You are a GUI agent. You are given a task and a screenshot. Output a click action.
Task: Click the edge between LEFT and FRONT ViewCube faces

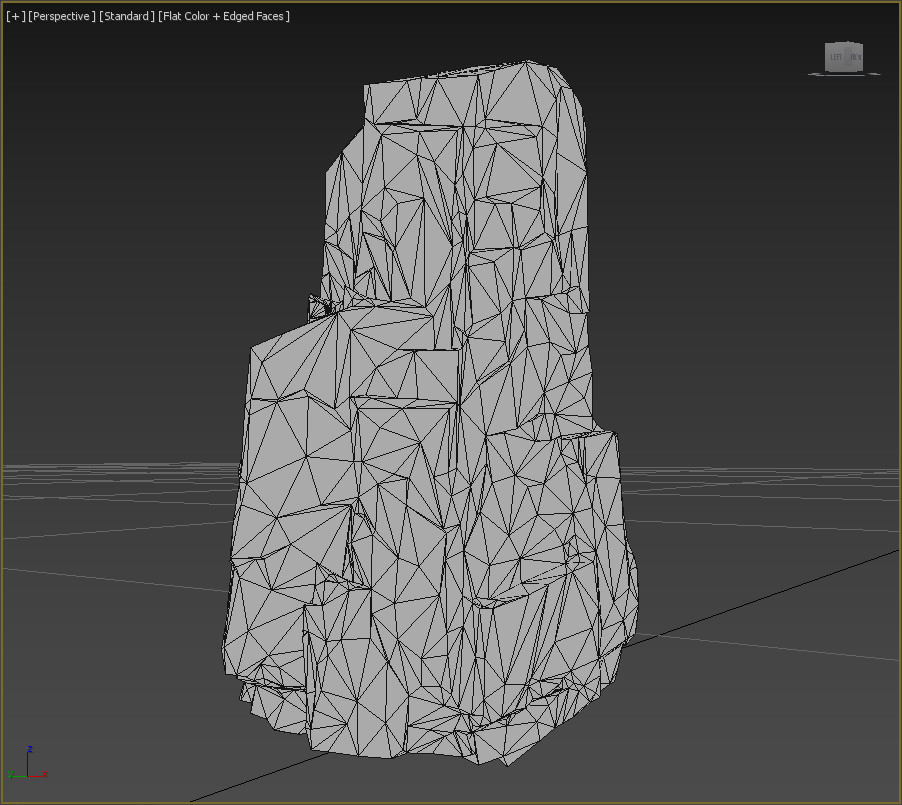pyautogui.click(x=846, y=57)
